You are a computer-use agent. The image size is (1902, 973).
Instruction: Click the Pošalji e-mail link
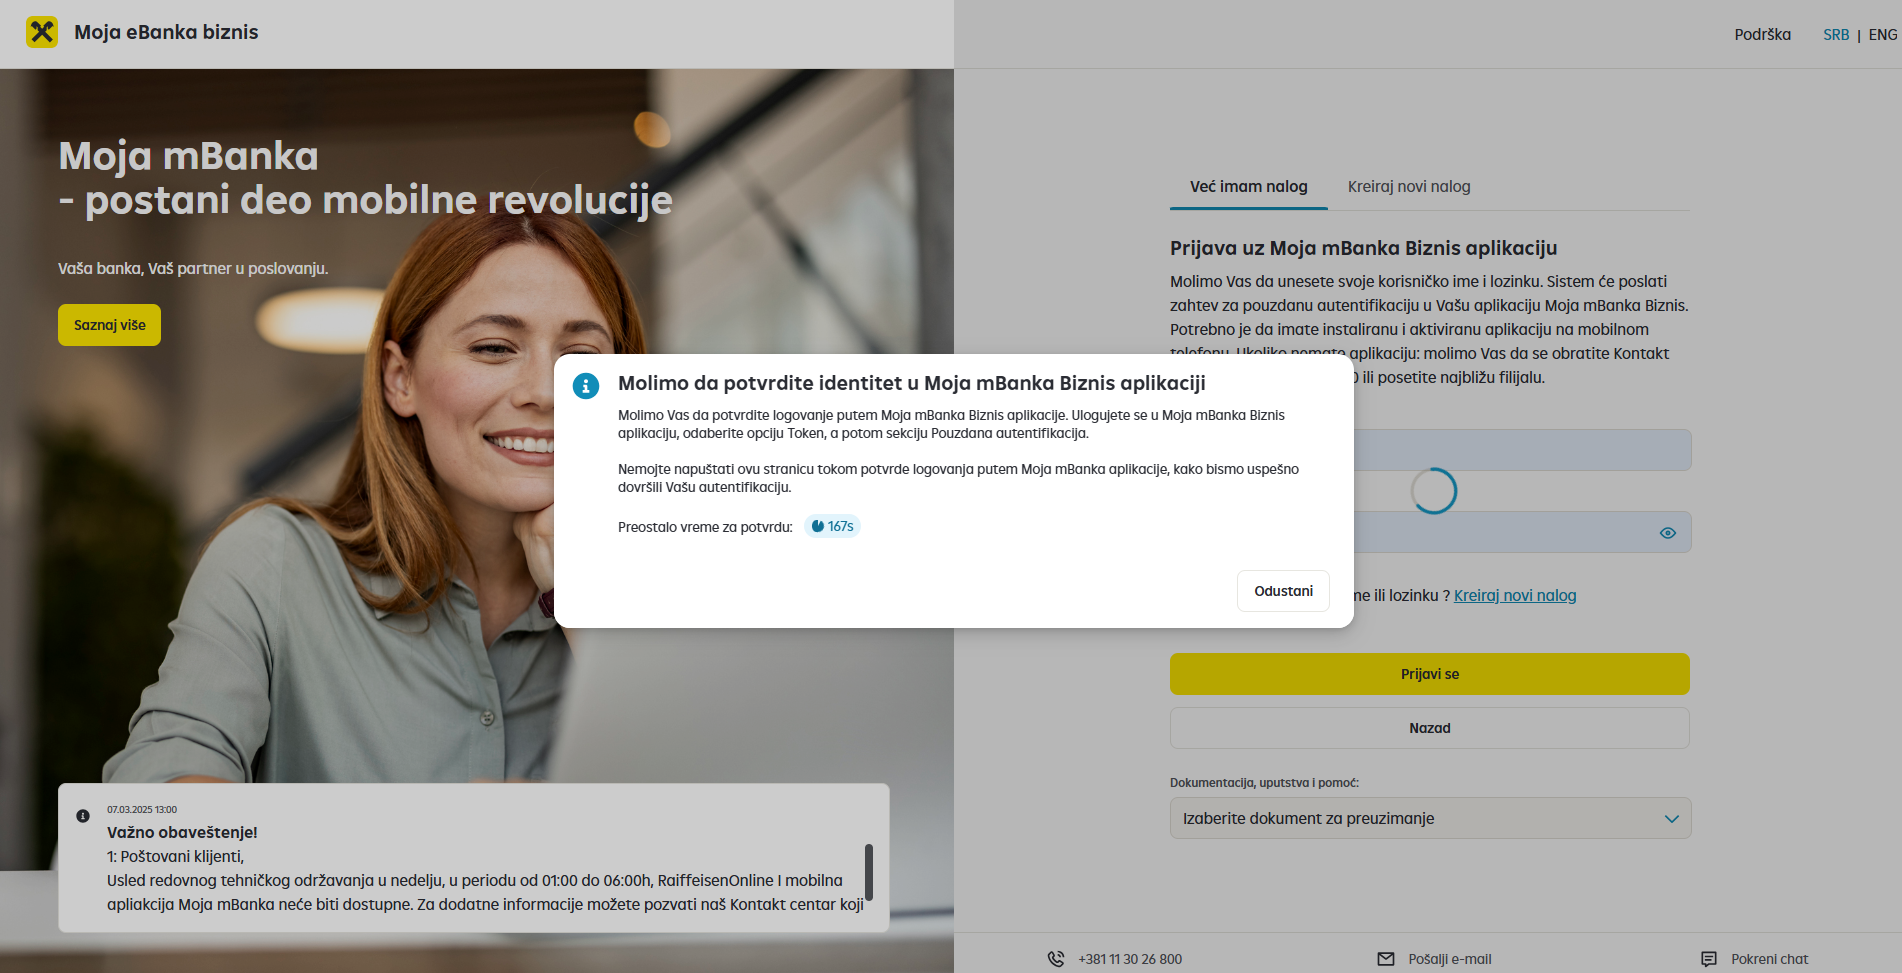[1450, 959]
